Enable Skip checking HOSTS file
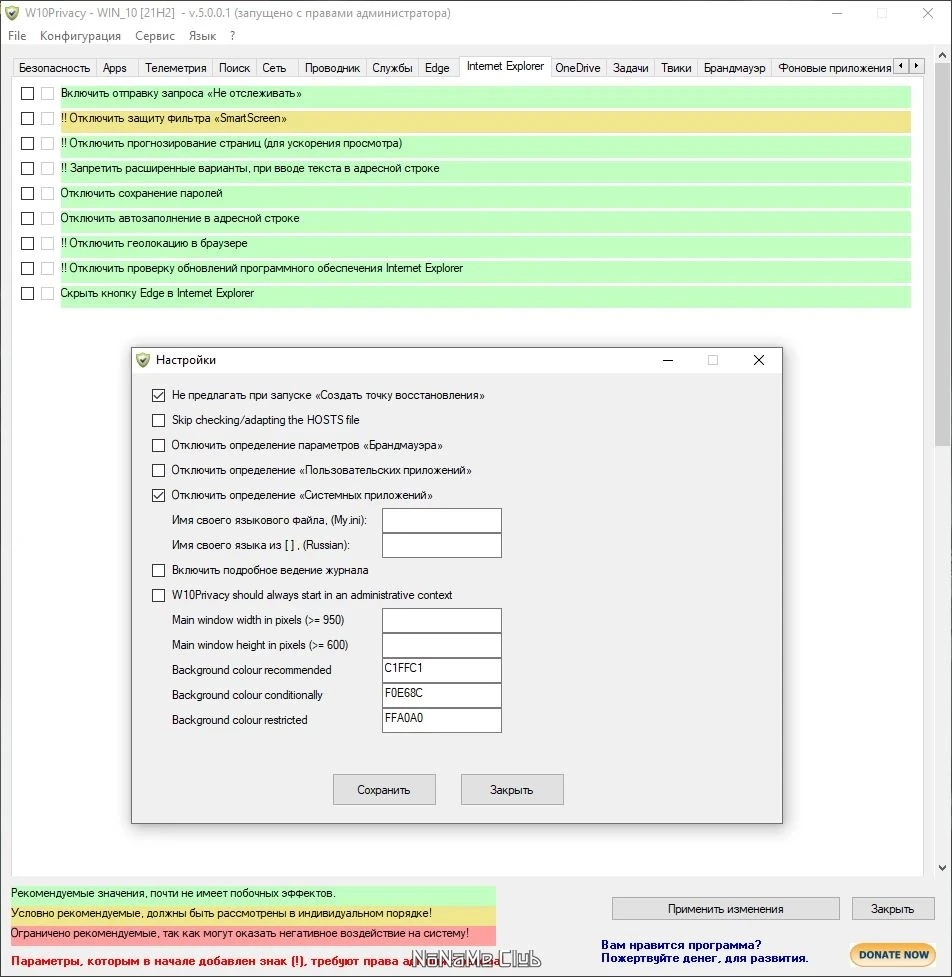The width and height of the screenshot is (952, 977). (158, 420)
